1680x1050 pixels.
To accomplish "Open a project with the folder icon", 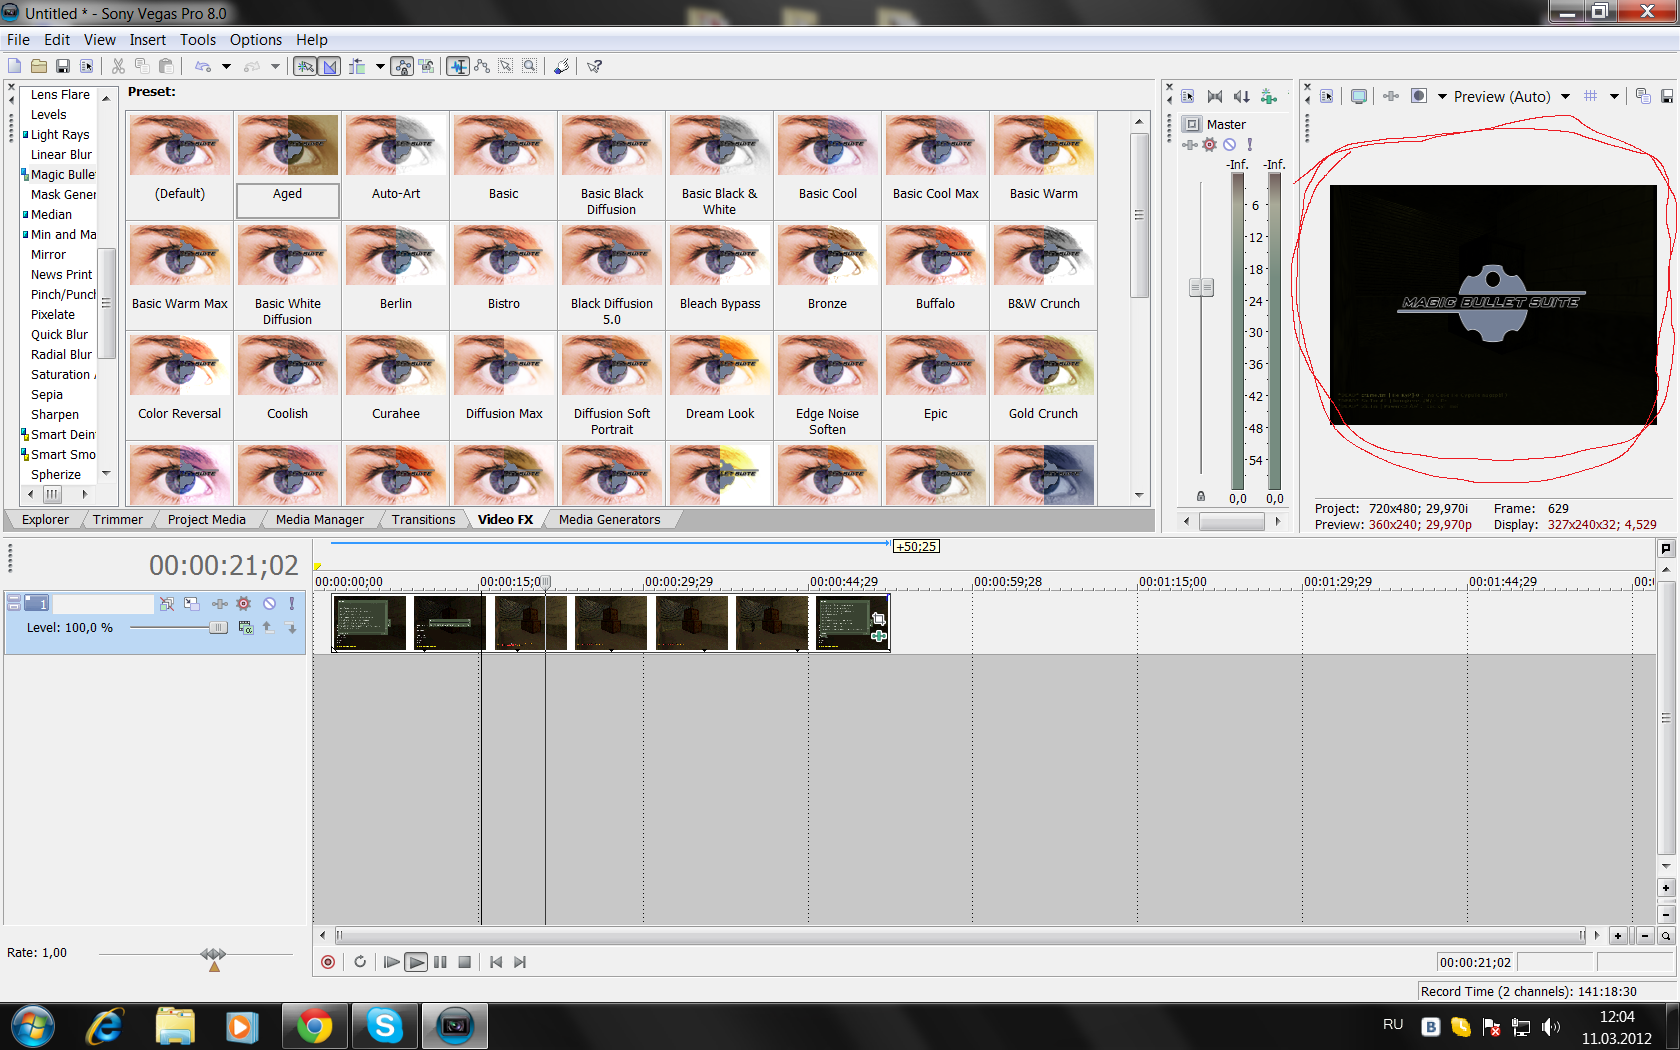I will 39,66.
